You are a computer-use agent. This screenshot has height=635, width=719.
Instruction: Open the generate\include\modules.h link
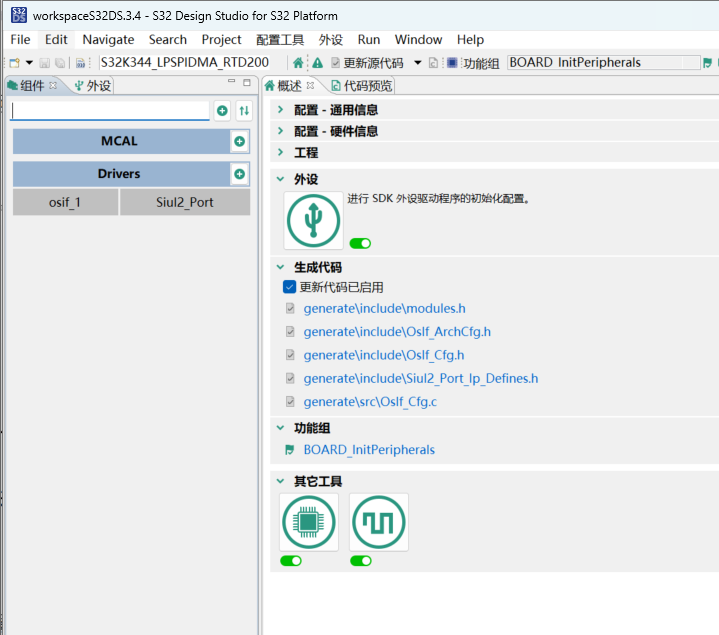384,309
